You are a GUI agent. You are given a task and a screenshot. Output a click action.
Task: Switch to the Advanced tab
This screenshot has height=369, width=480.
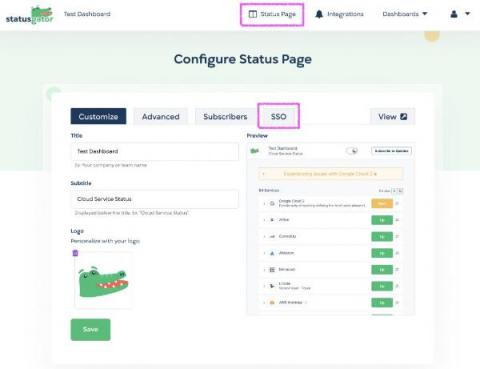point(161,116)
